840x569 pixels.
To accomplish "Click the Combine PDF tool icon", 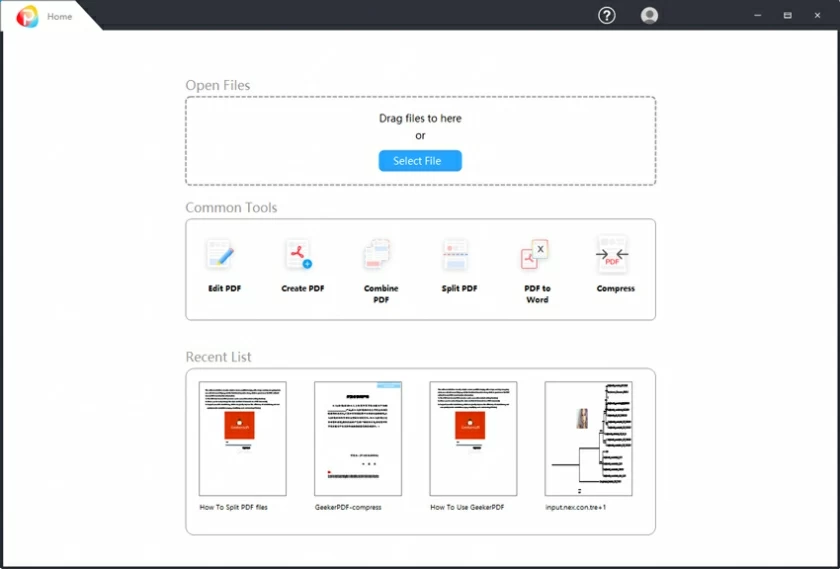I will coord(378,254).
